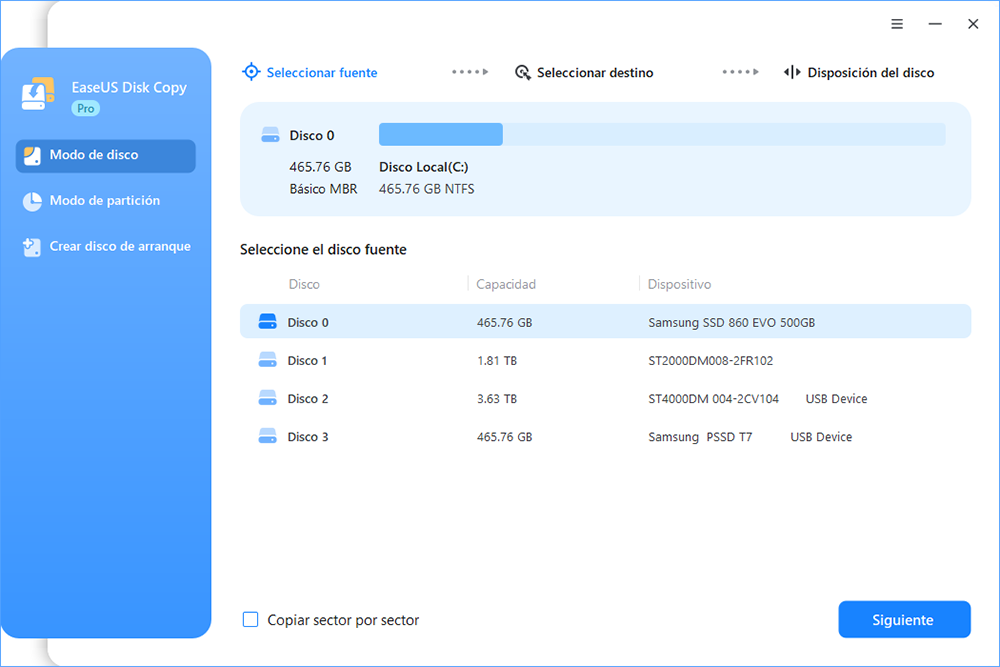Click the drive icon for Disco 0 row
Screen dimensions: 1000x667
(267, 321)
